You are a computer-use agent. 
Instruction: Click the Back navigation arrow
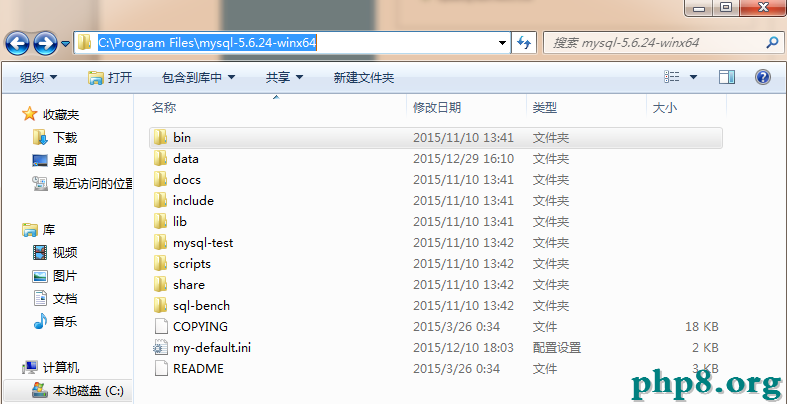17,43
